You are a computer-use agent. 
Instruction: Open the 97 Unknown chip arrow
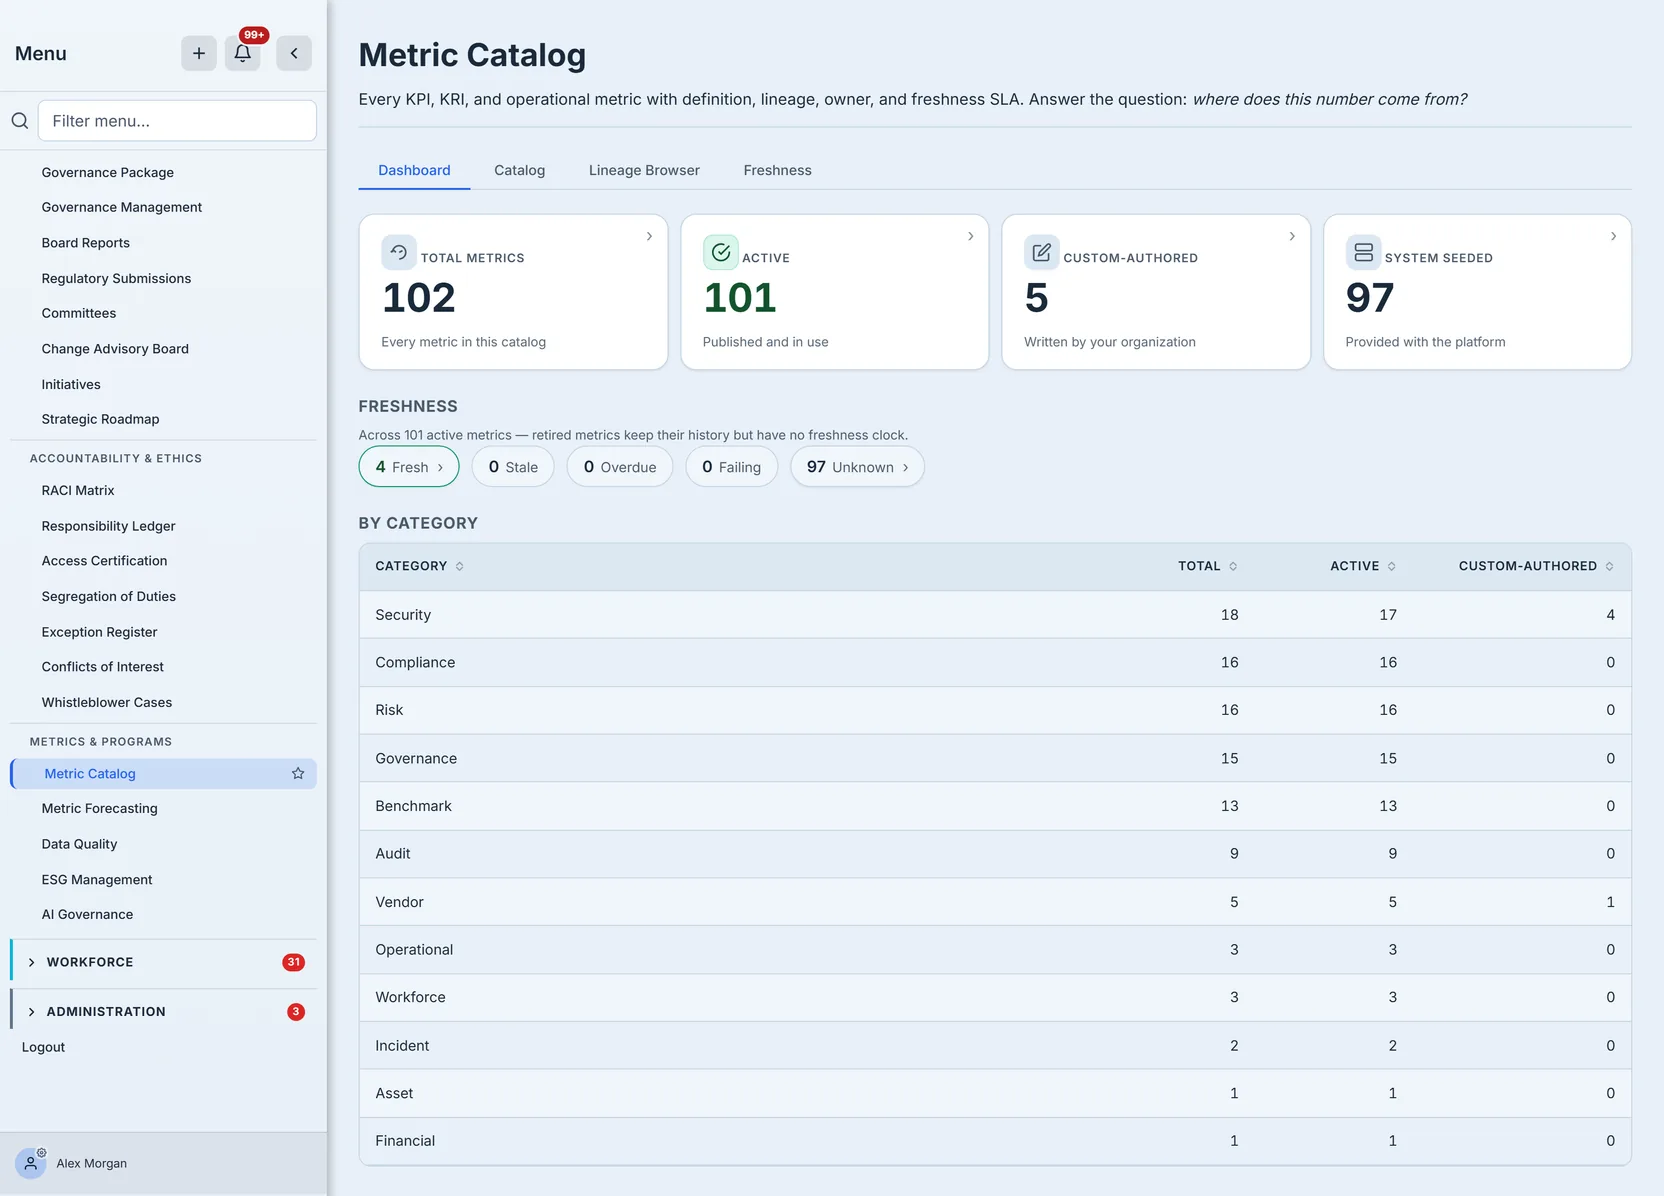(x=906, y=467)
